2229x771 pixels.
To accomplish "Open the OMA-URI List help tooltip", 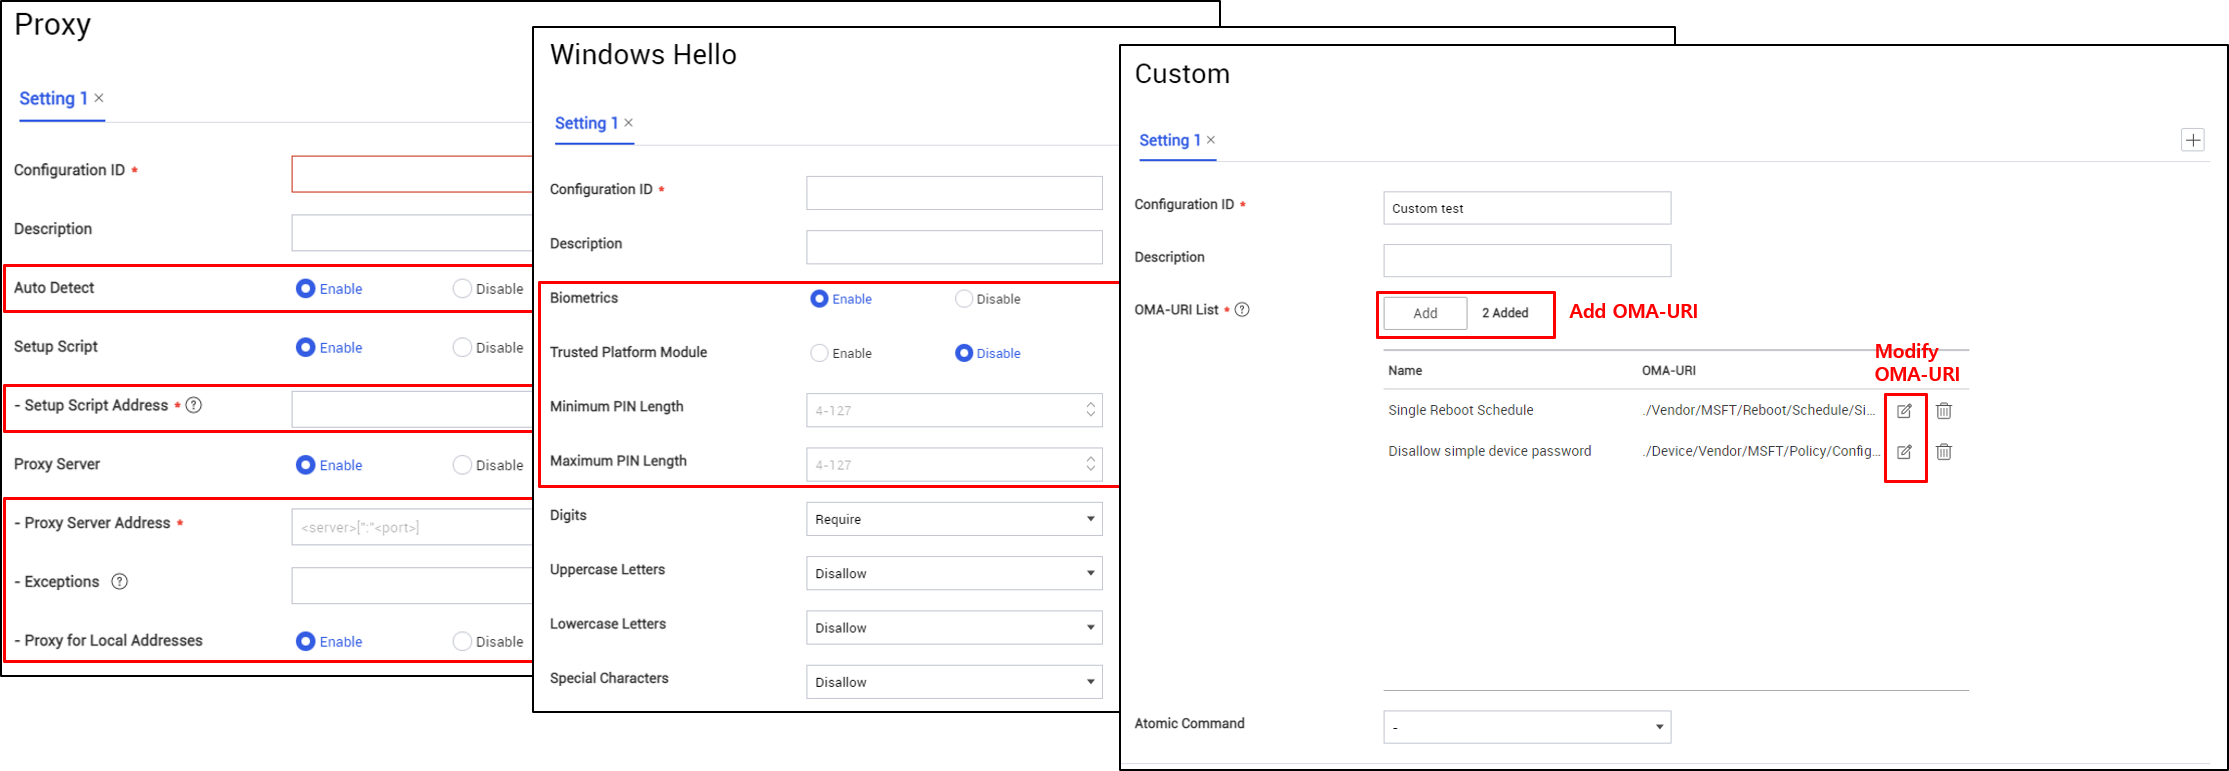I will click(1242, 310).
